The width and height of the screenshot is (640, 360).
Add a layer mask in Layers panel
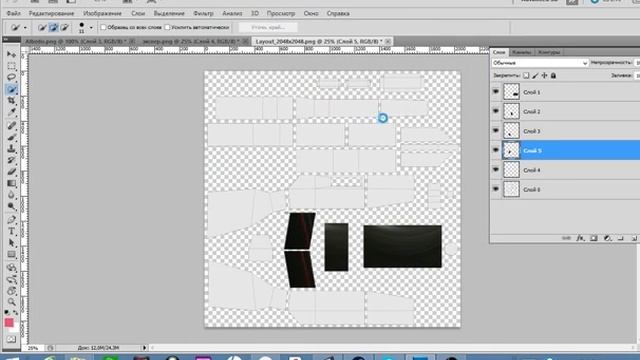(x=594, y=238)
